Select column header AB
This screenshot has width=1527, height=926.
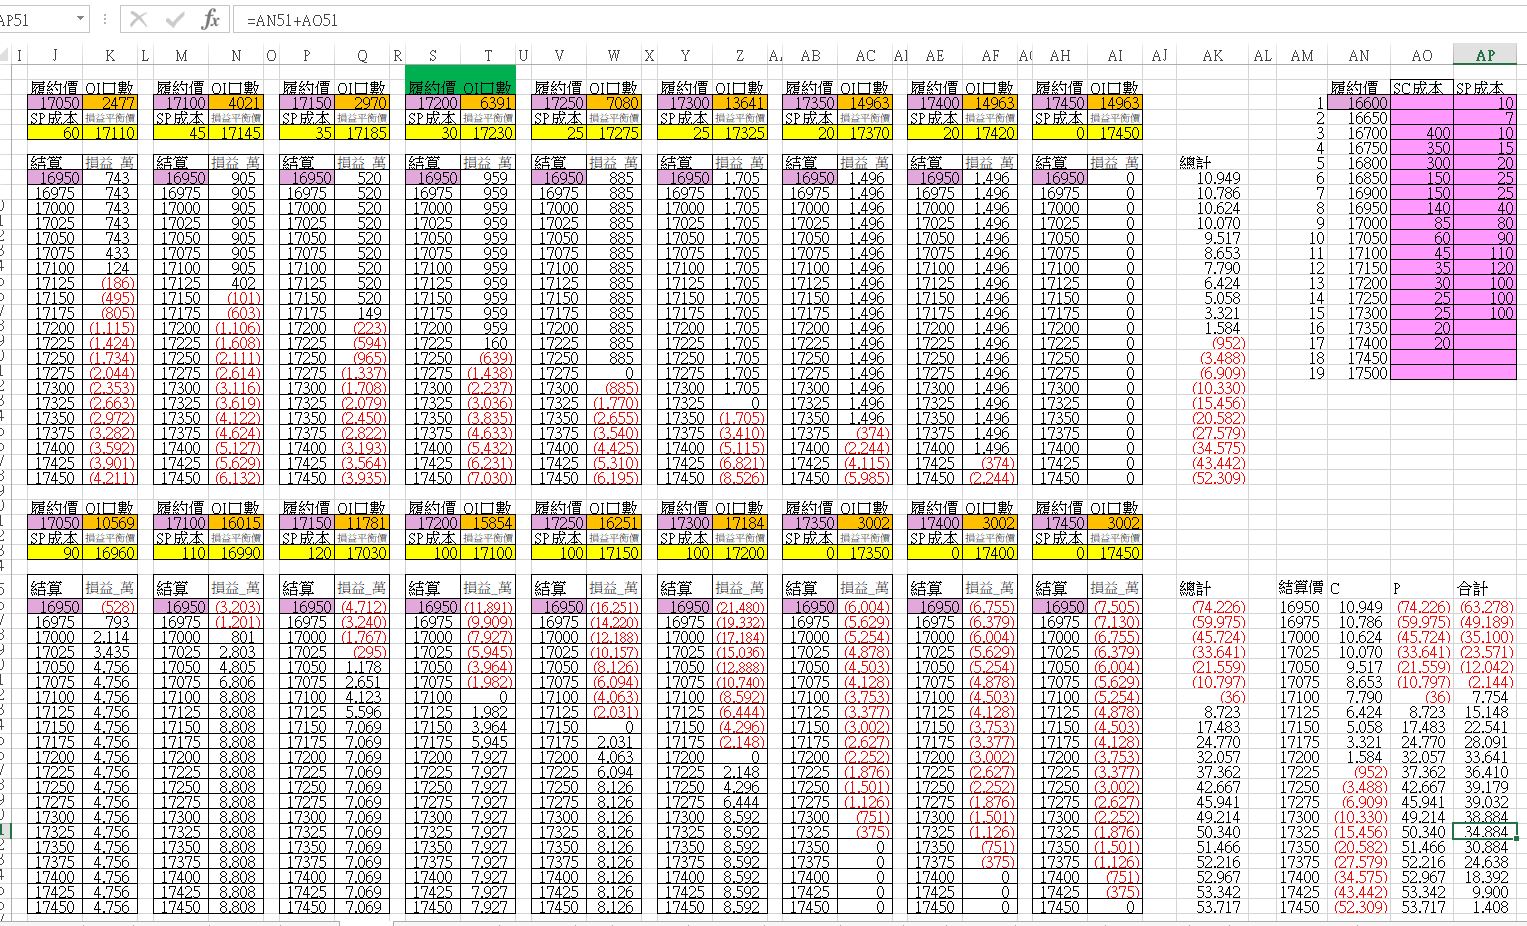(x=810, y=56)
